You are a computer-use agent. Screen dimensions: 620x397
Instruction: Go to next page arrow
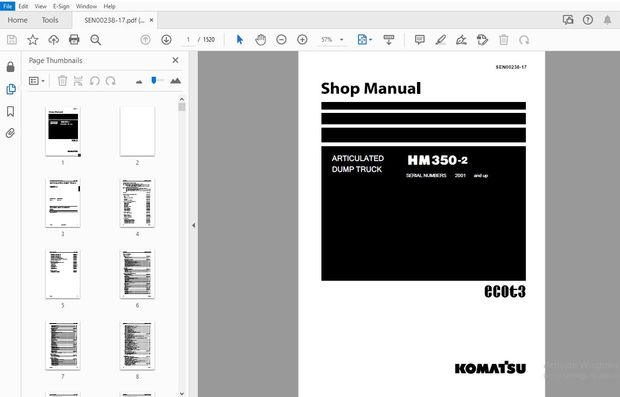[x=166, y=40]
